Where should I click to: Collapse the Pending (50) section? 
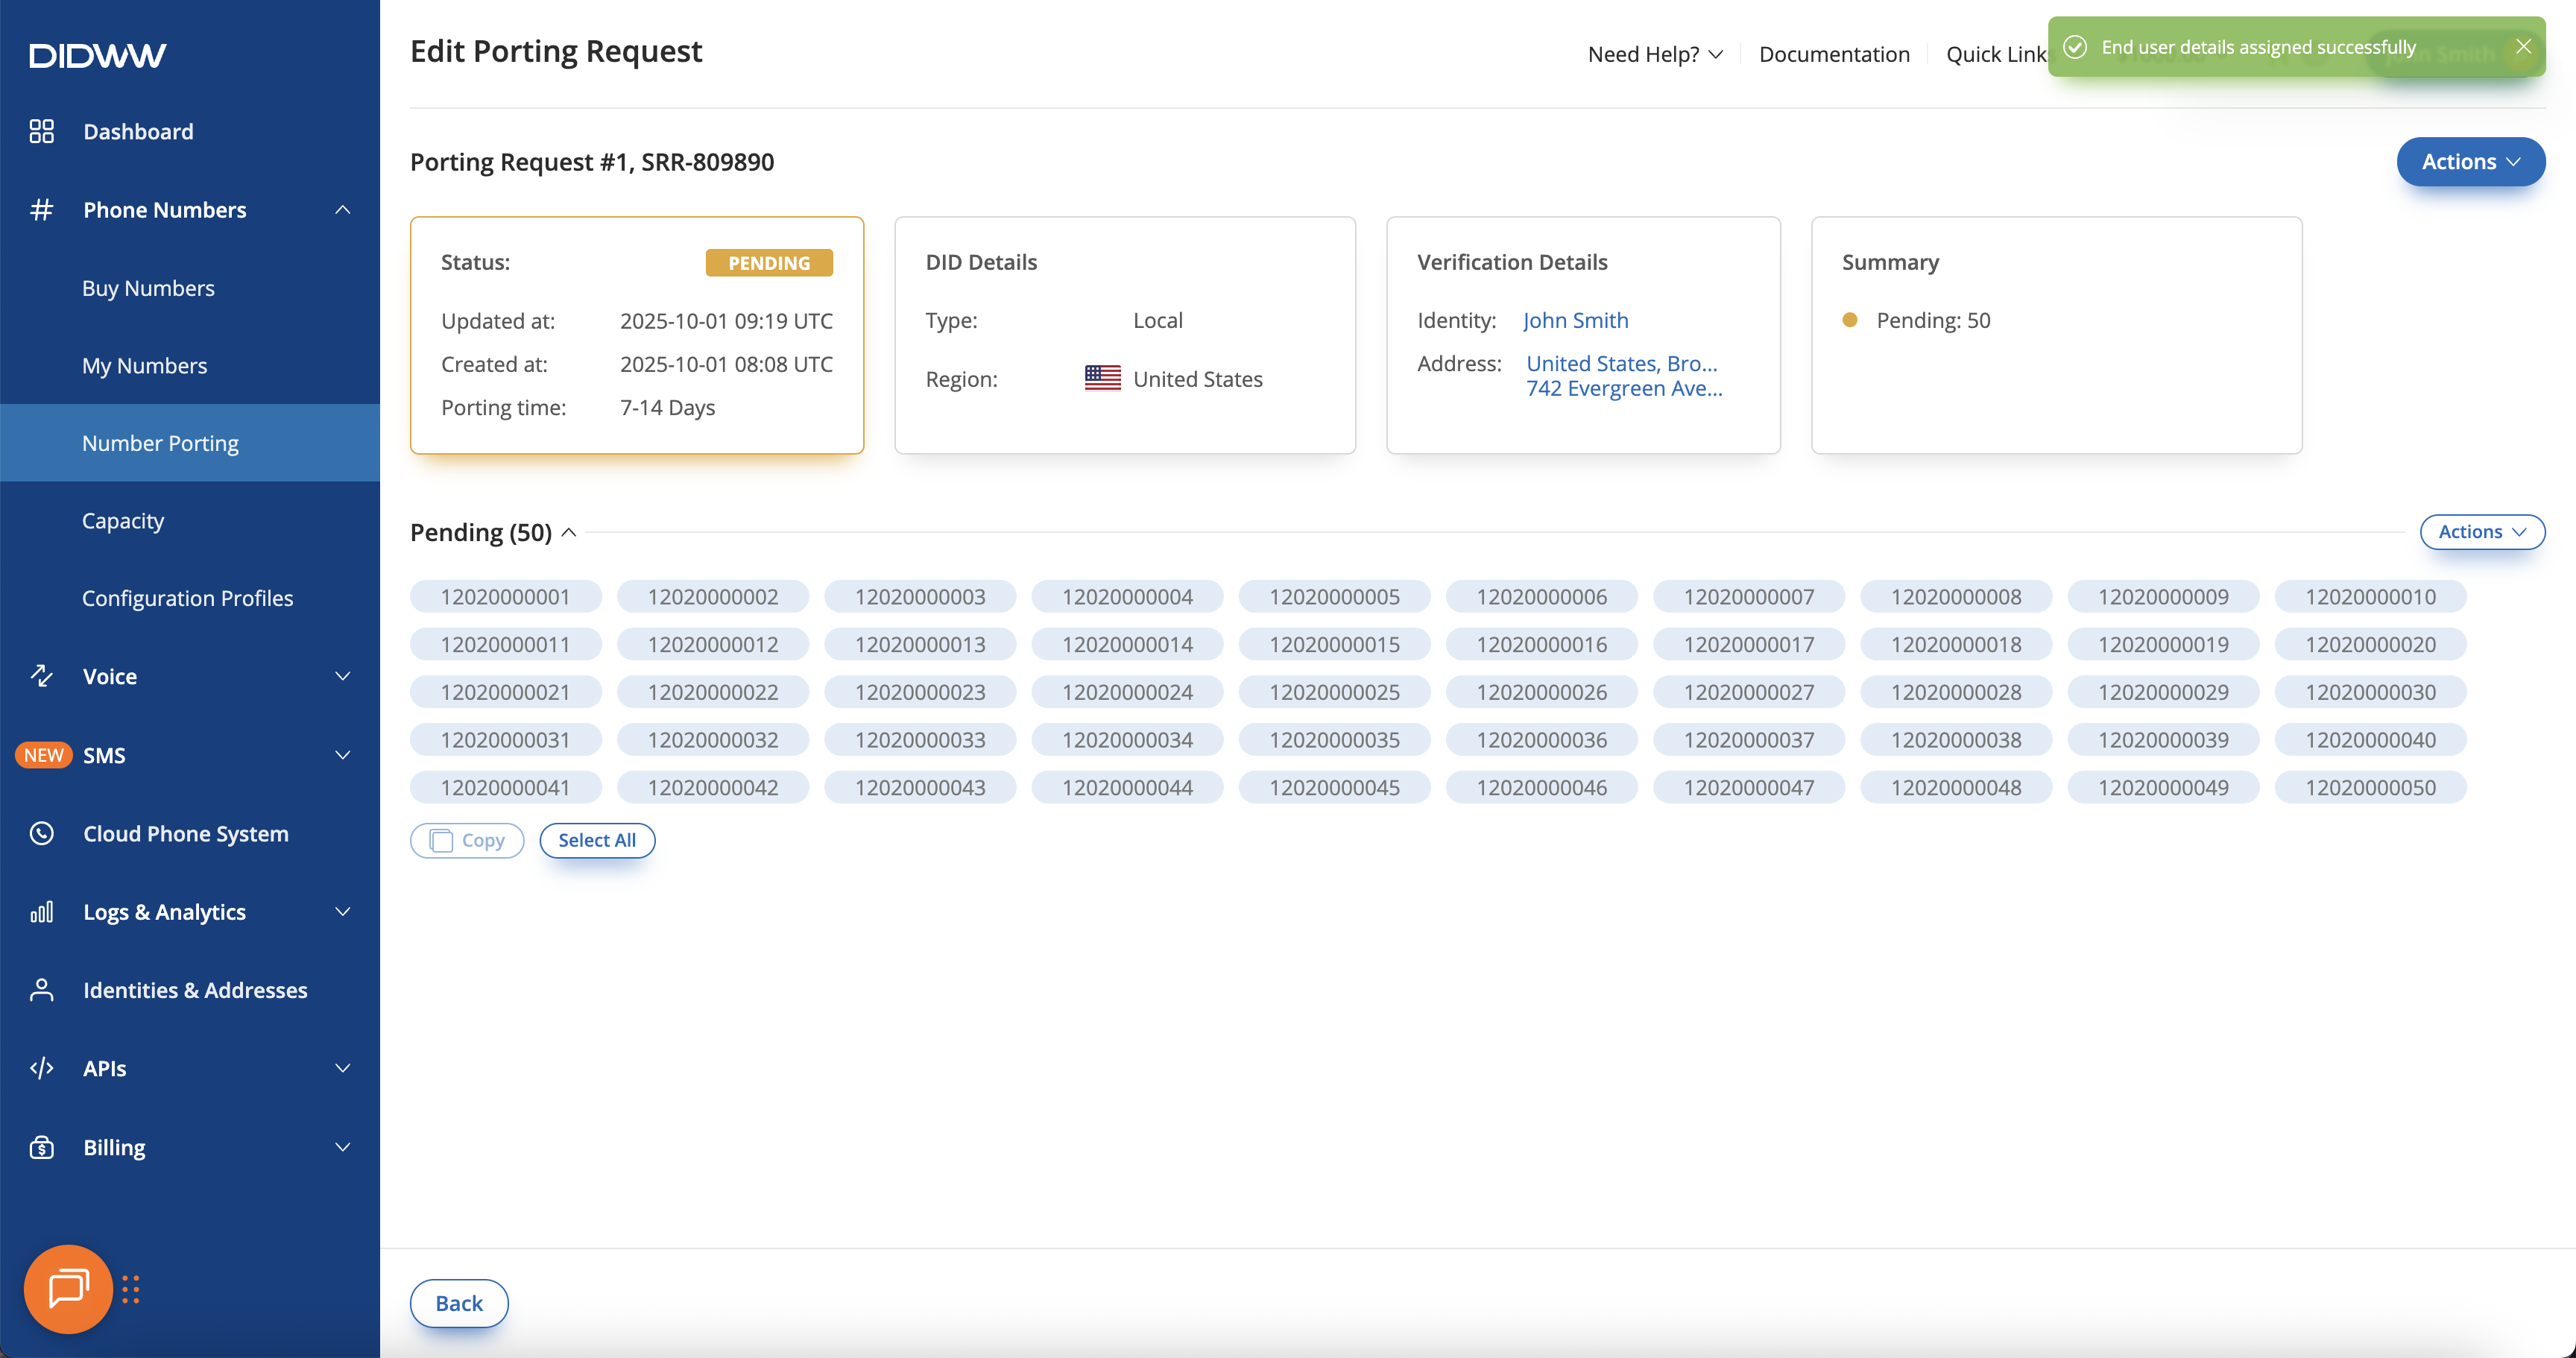pos(569,532)
